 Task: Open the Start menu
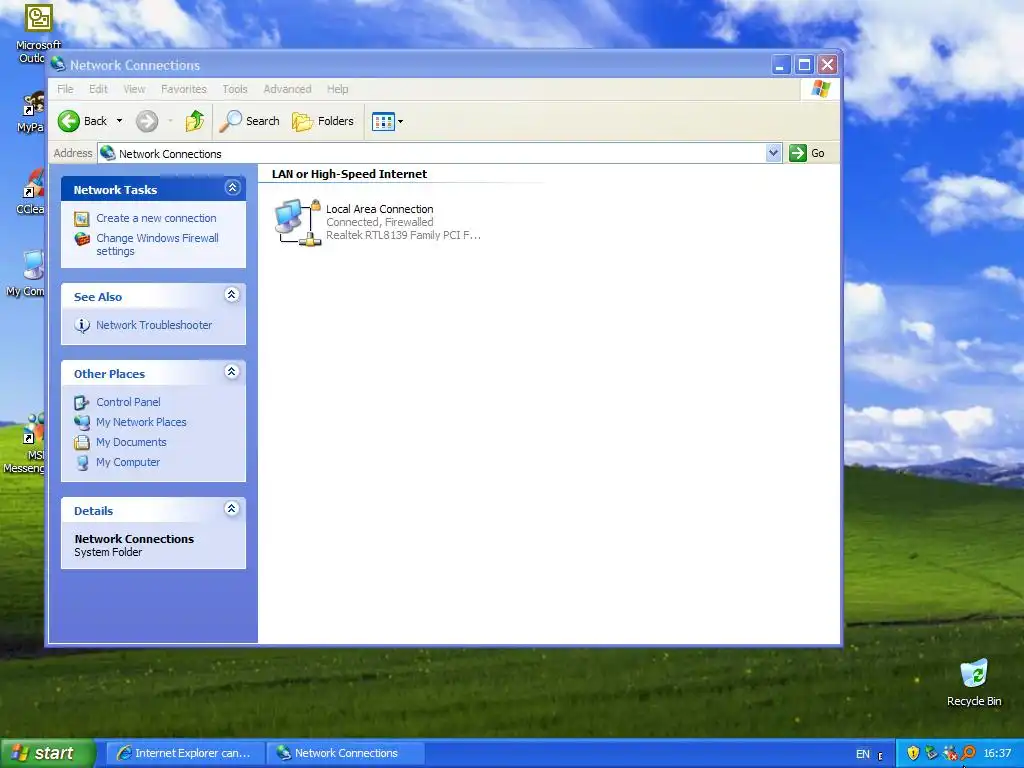[x=48, y=753]
